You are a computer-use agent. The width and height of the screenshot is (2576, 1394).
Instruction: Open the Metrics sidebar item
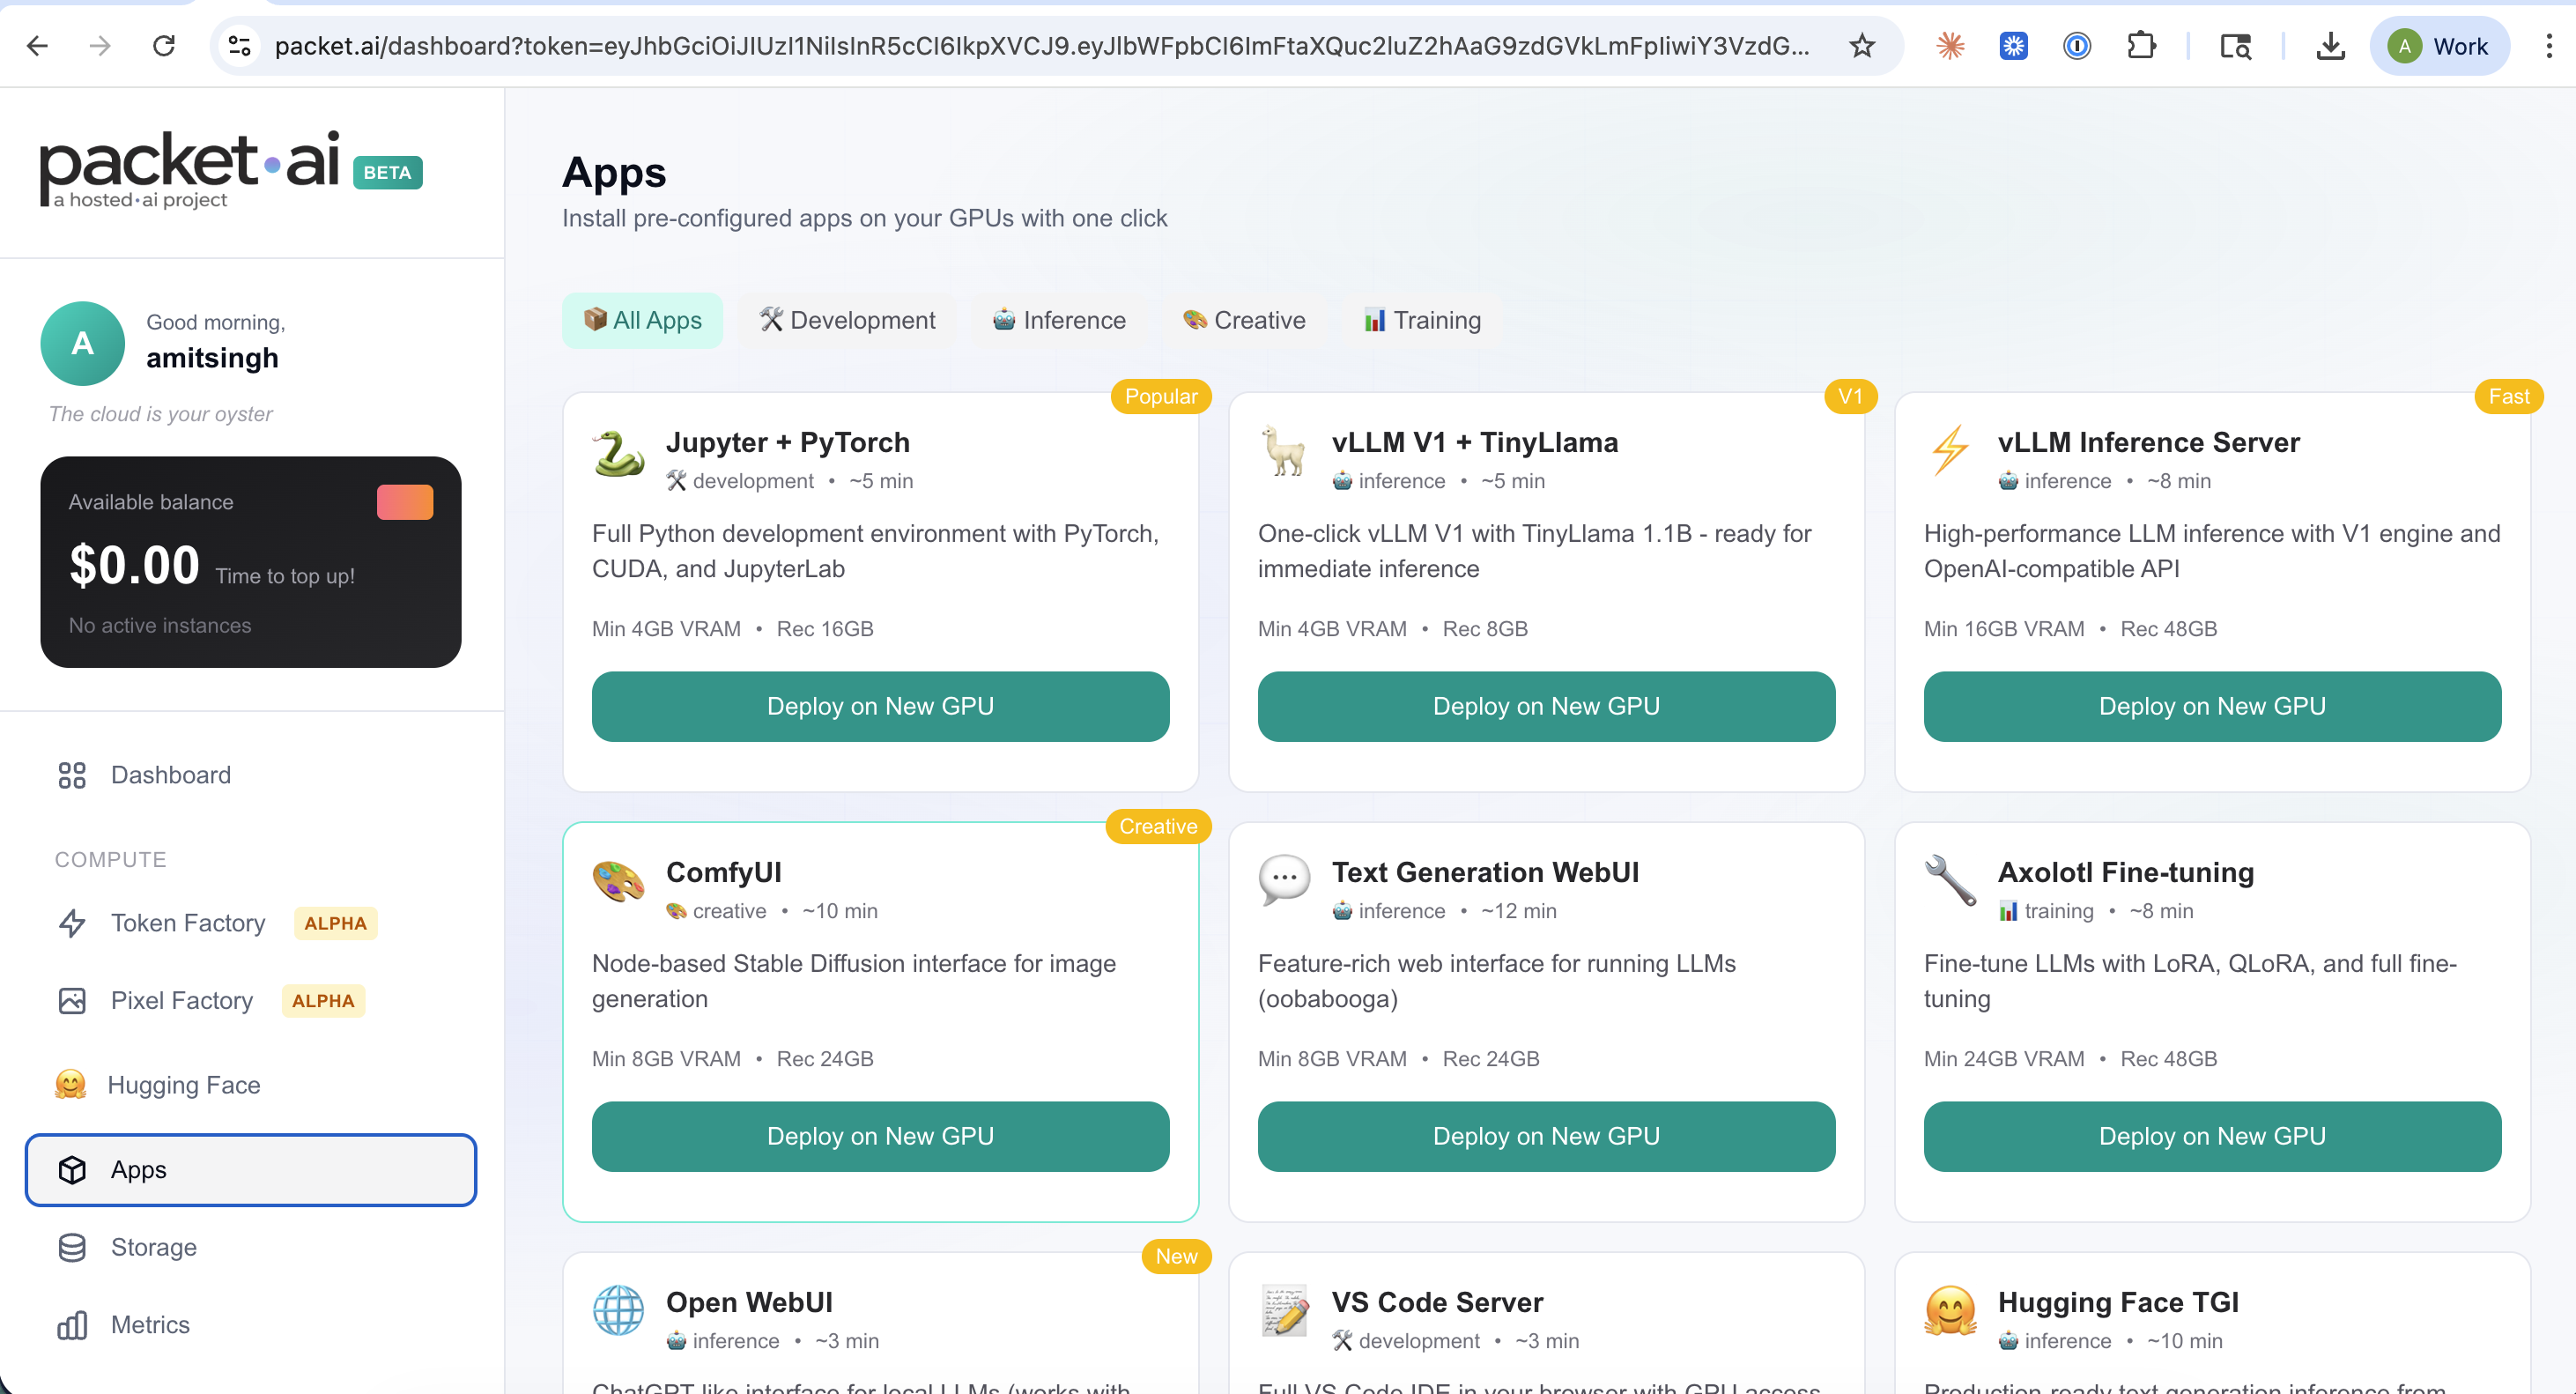pos(150,1324)
